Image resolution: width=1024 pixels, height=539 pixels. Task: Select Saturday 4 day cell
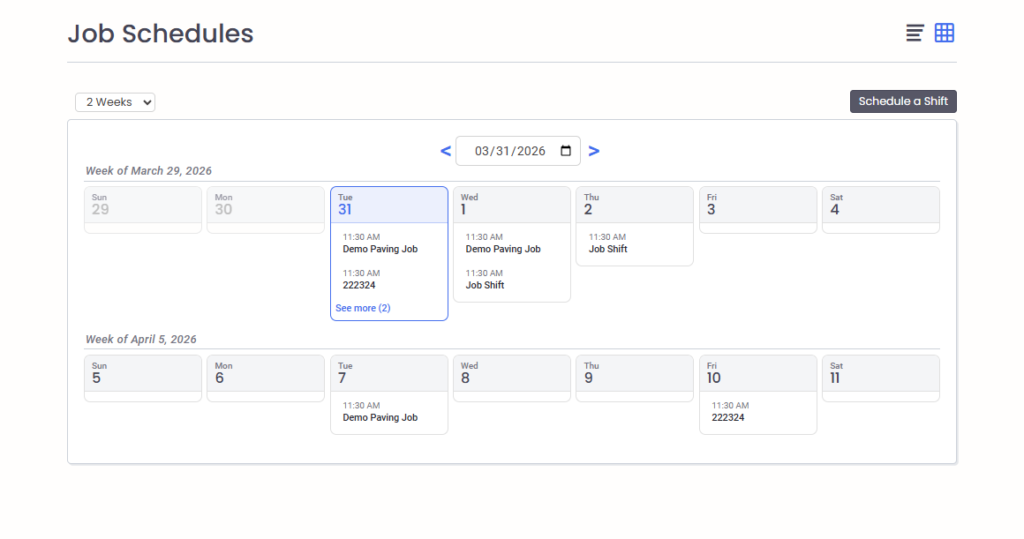(x=880, y=209)
